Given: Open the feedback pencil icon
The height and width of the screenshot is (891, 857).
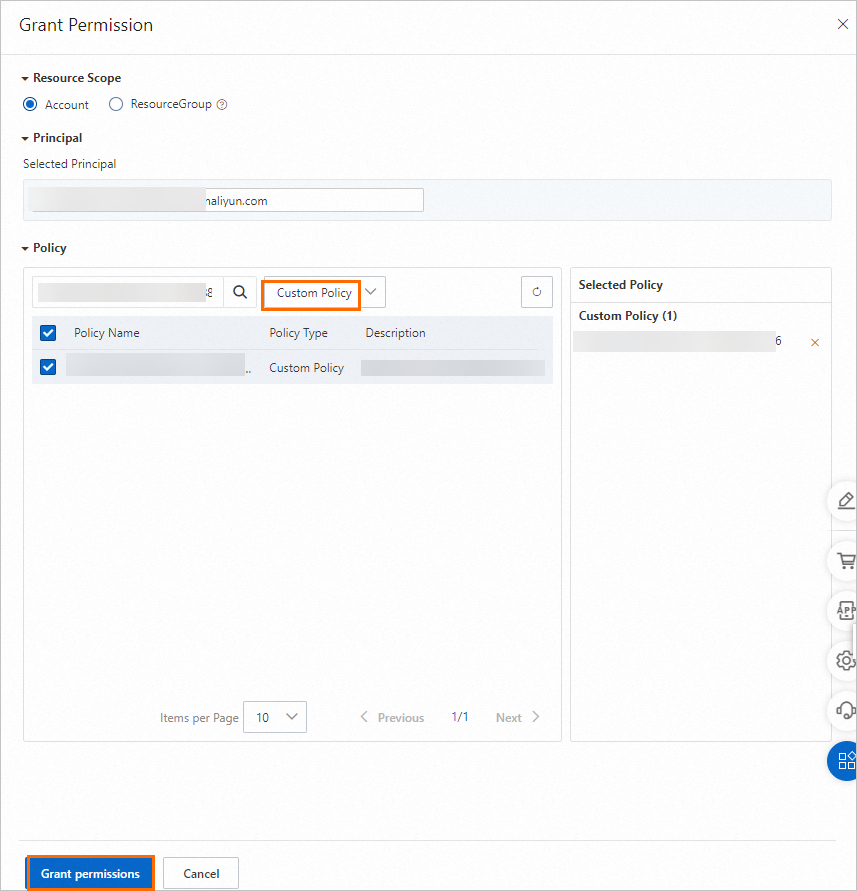Looking at the screenshot, I should pos(845,501).
